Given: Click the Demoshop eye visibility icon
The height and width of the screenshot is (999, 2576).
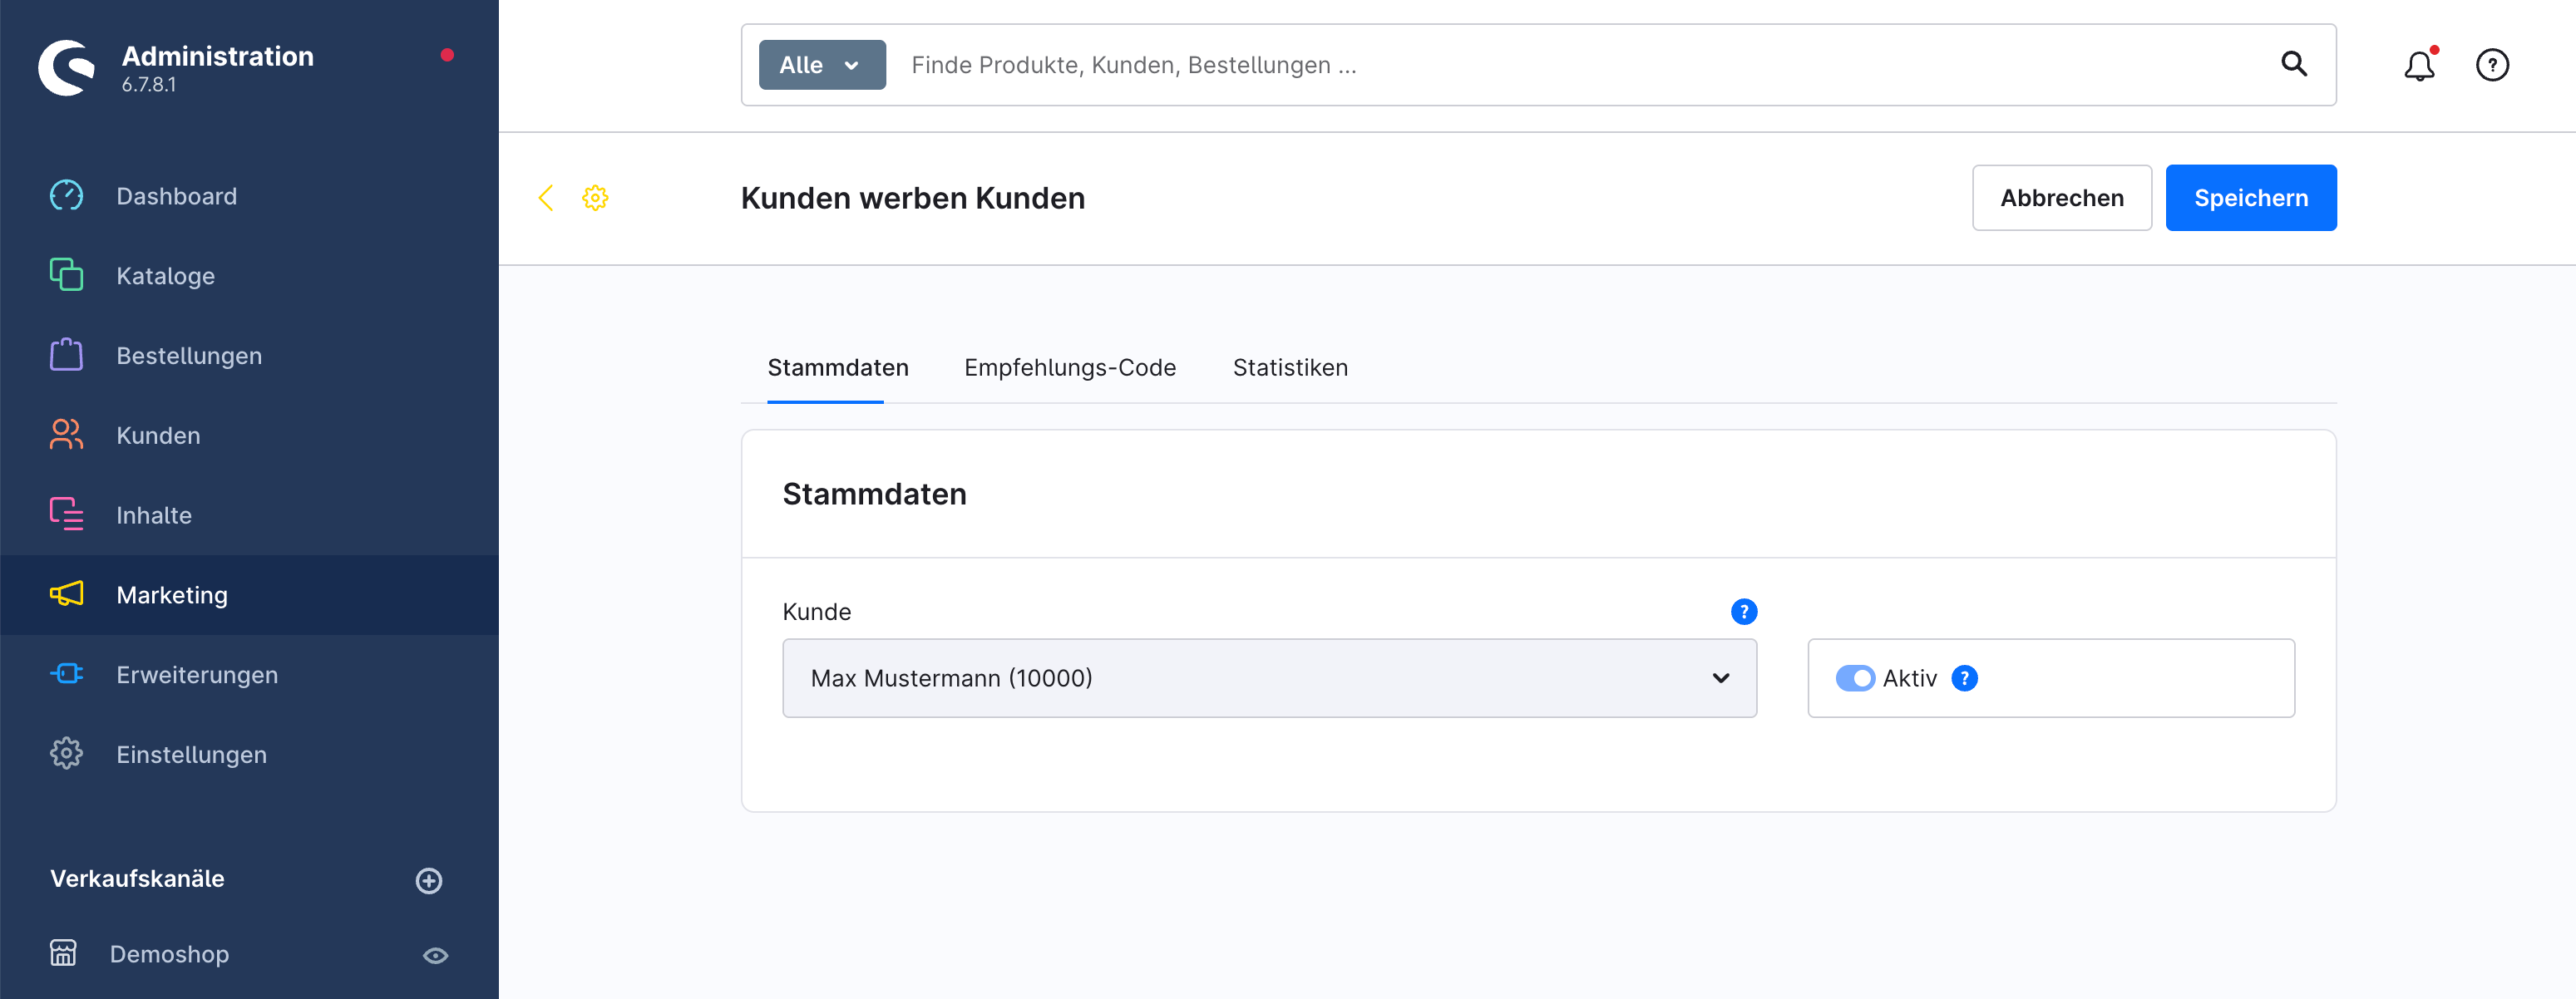Looking at the screenshot, I should (435, 955).
